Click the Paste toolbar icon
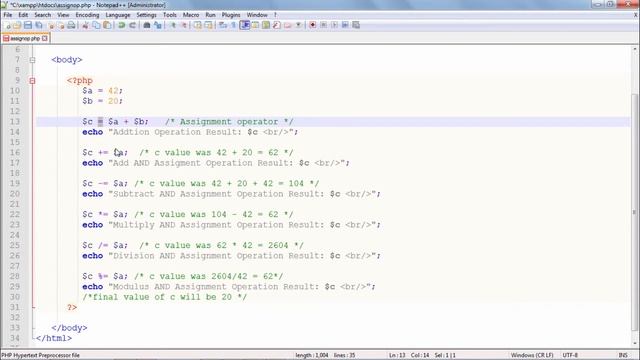The width and height of the screenshot is (640, 360). (107, 25)
